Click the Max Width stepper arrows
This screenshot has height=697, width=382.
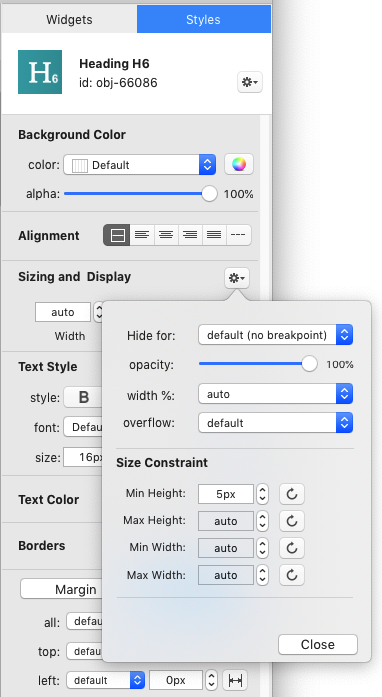click(262, 575)
